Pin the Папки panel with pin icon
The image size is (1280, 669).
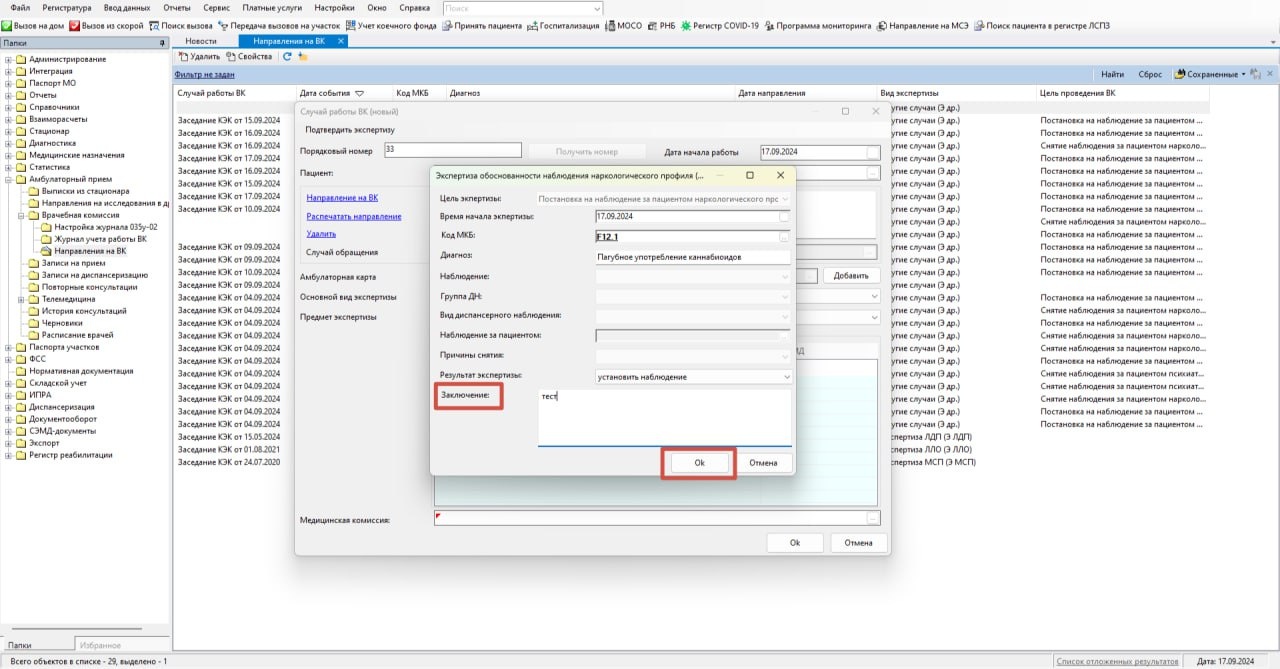coord(162,43)
